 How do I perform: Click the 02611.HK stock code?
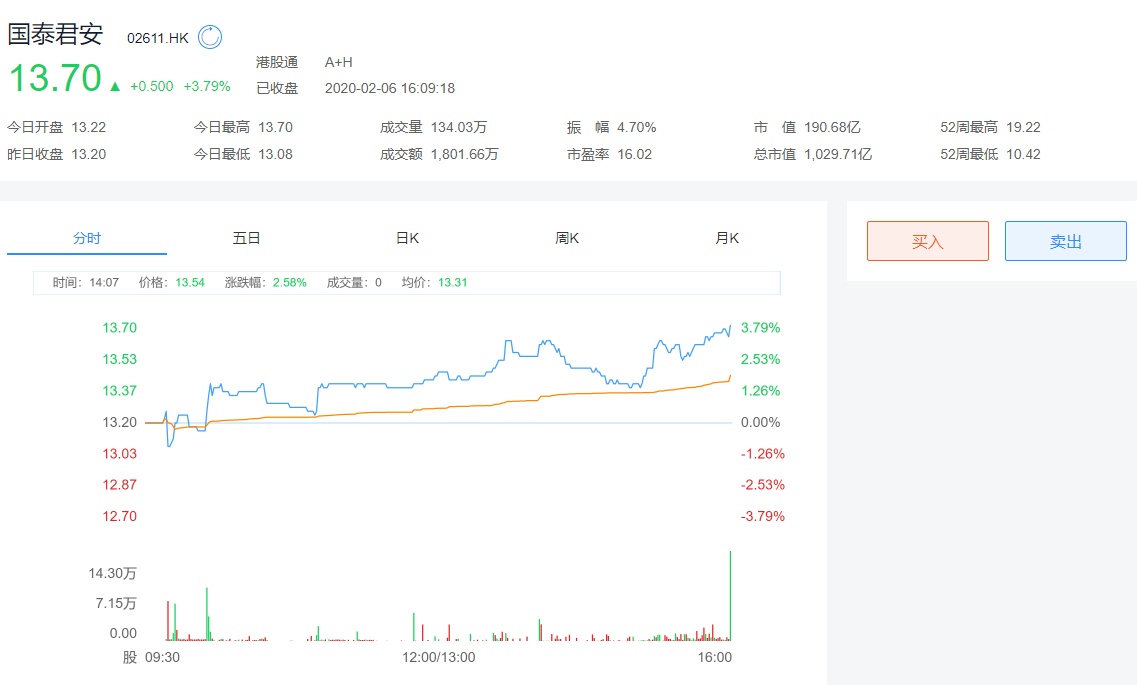pyautogui.click(x=157, y=38)
